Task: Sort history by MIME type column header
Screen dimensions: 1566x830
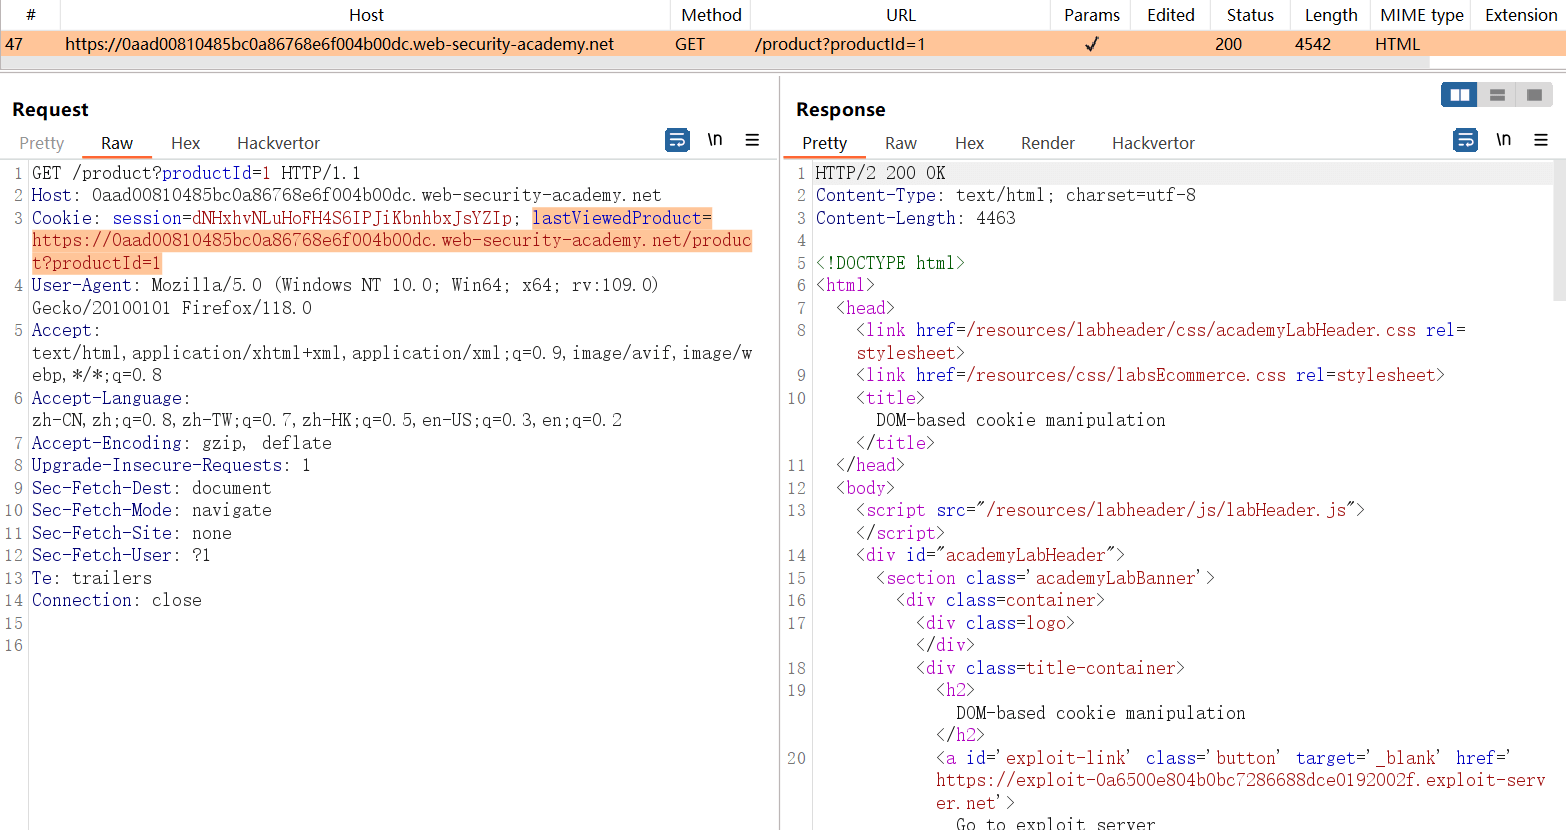Action: (1421, 15)
